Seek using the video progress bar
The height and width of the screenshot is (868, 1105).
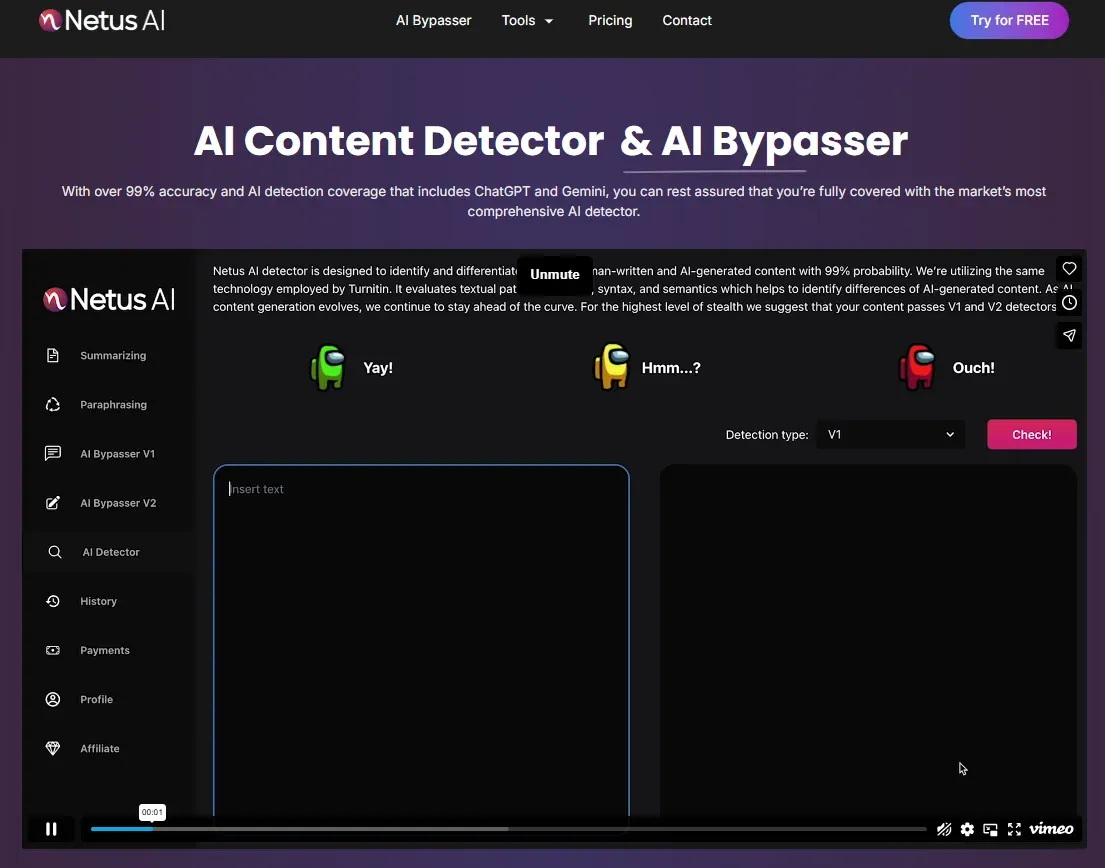tap(509, 829)
